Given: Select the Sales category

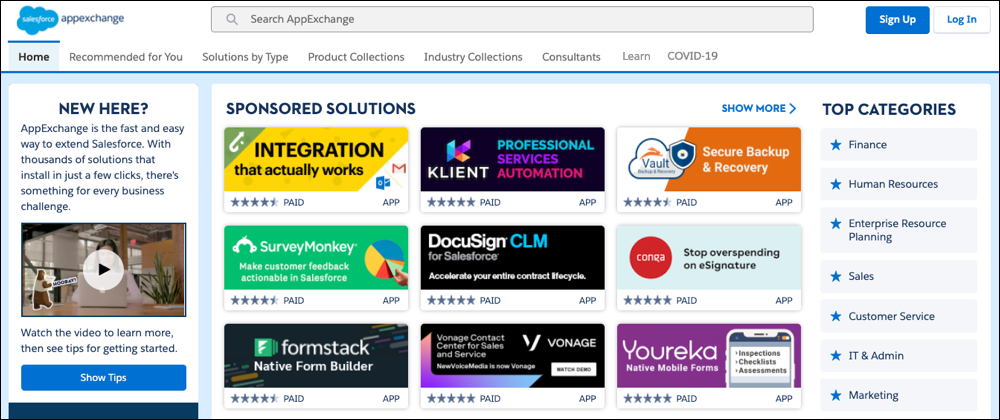Looking at the screenshot, I should (x=899, y=277).
